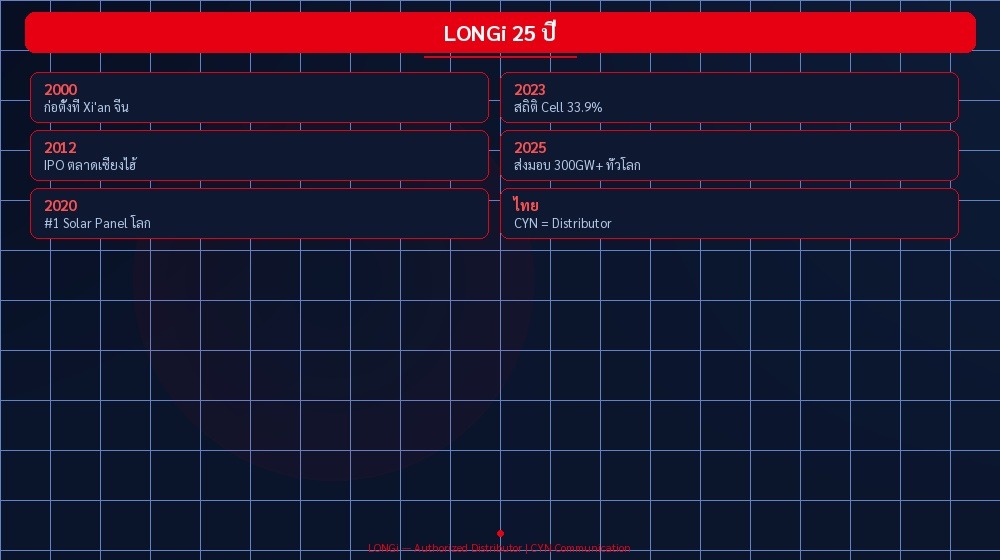Select the 2023 year heading
Image resolution: width=1000 pixels, height=560 pixels.
[x=530, y=90]
